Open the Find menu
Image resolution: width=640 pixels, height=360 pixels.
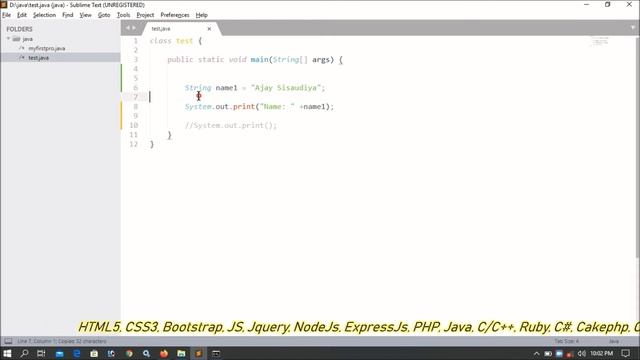[x=67, y=15]
